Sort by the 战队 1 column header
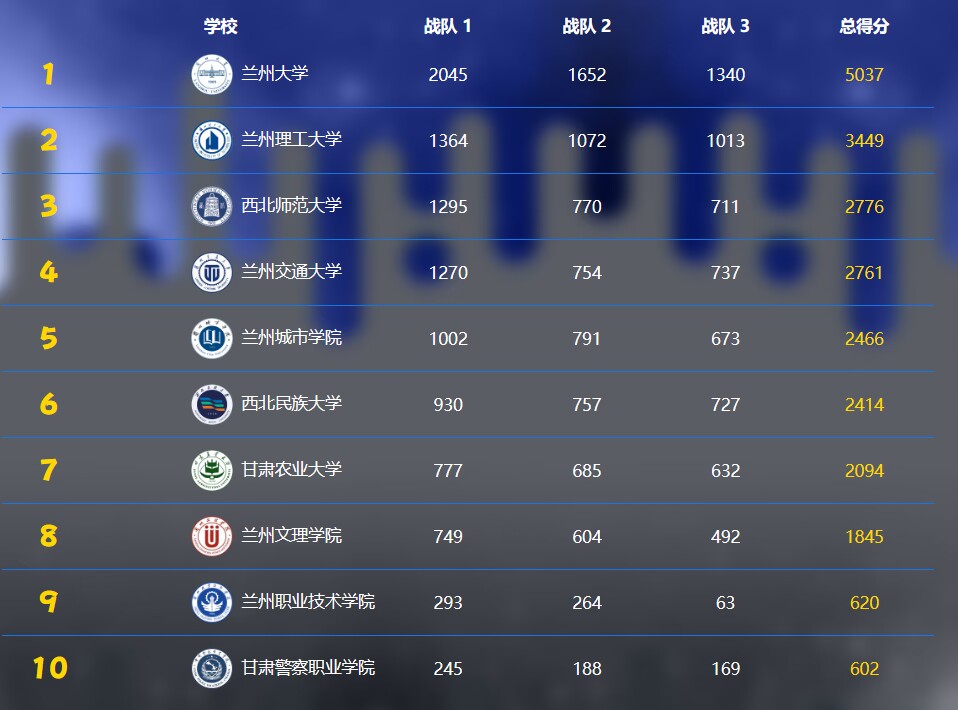This screenshot has height=710, width=958. [x=447, y=27]
